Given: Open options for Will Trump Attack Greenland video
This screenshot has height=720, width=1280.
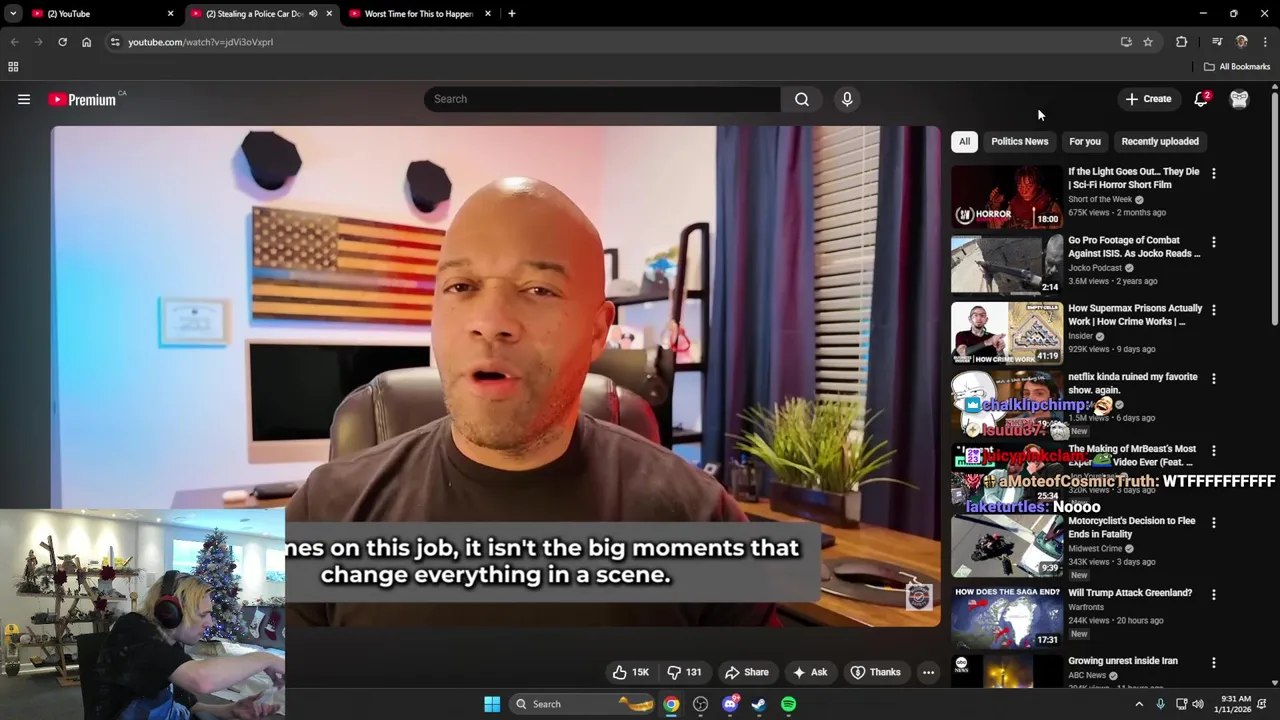Looking at the screenshot, I should click(1214, 594).
